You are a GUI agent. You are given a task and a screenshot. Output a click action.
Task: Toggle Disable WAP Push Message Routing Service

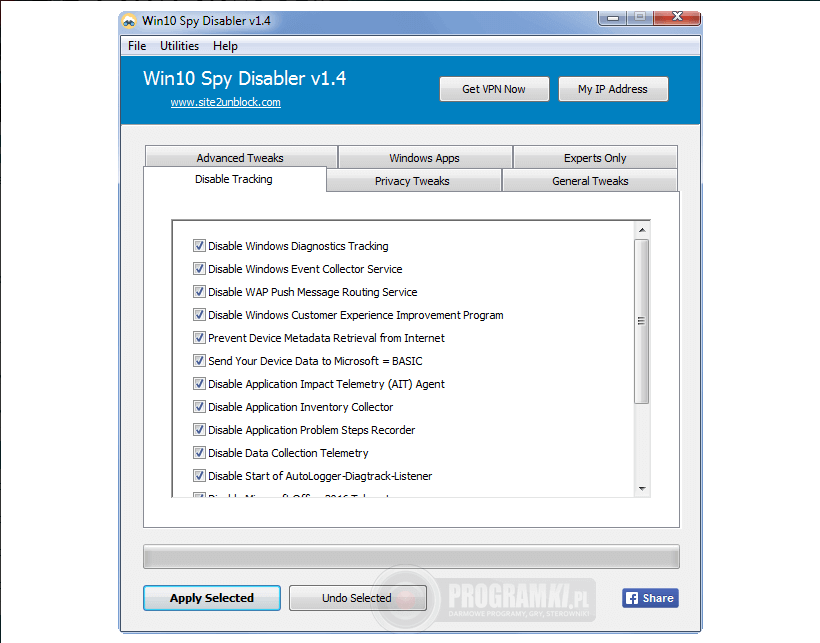199,292
